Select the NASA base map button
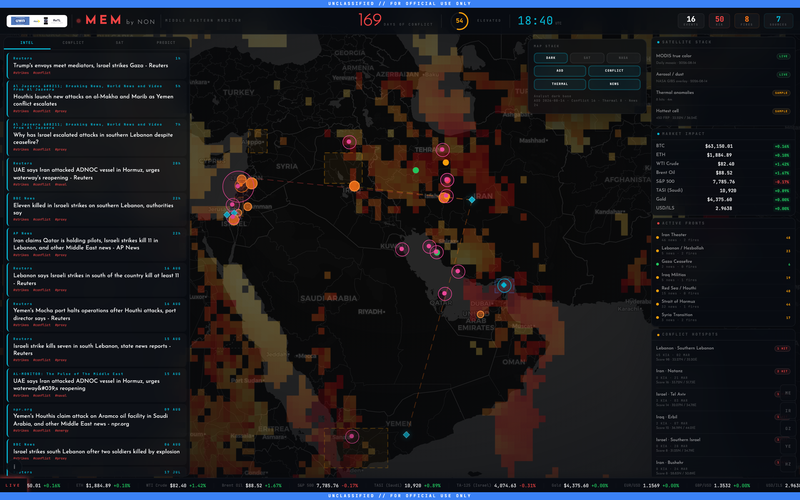Image resolution: width=800 pixels, height=500 pixels. click(623, 58)
